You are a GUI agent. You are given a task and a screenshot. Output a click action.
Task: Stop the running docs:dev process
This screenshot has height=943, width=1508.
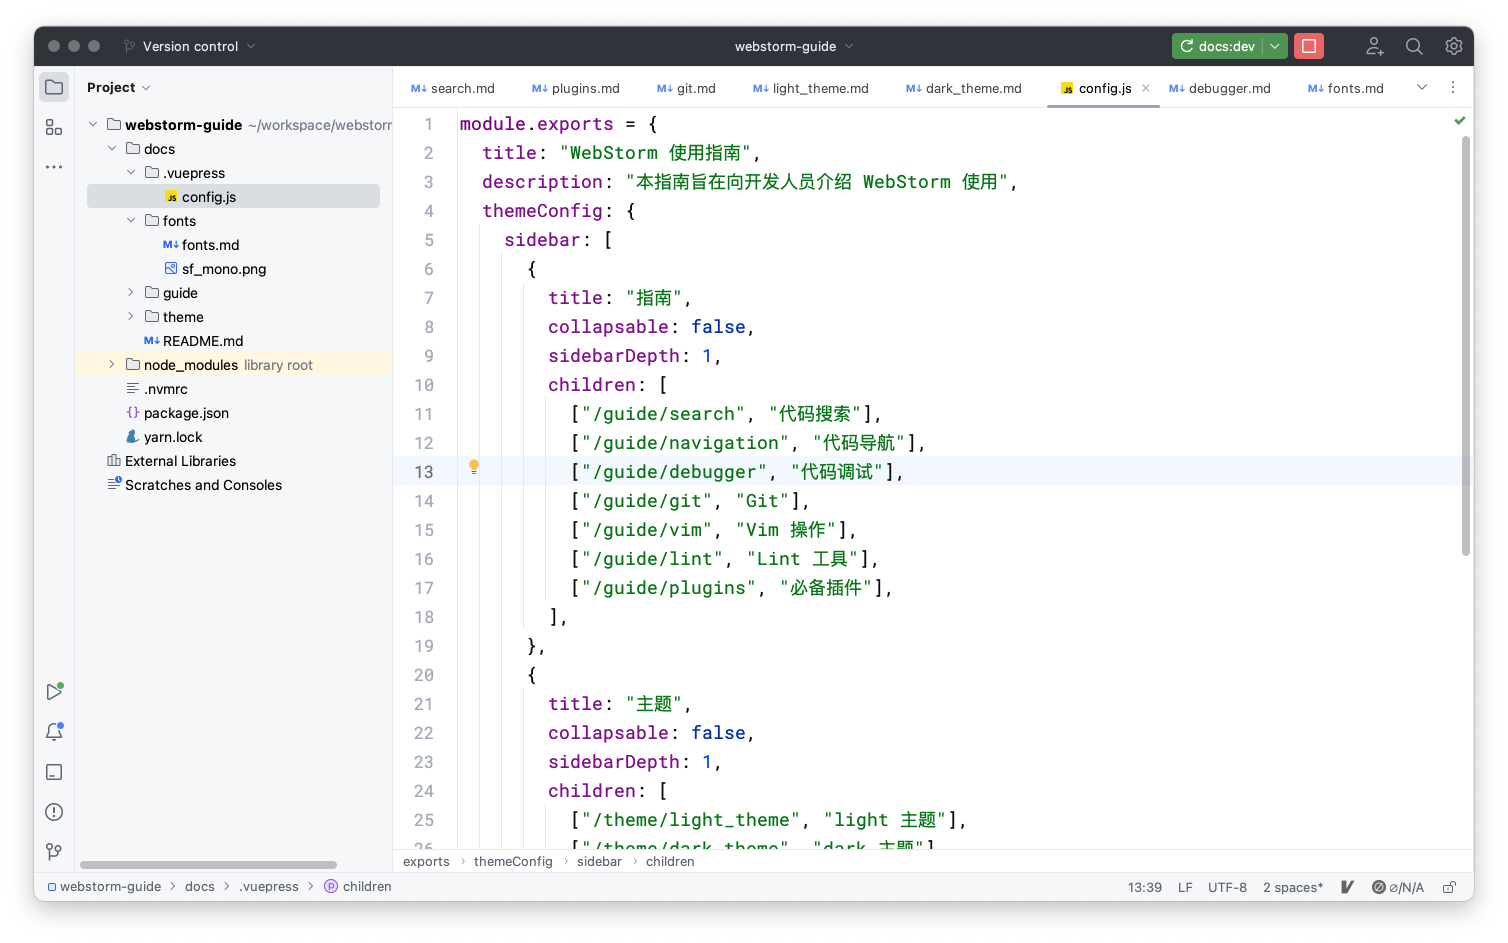[1308, 46]
